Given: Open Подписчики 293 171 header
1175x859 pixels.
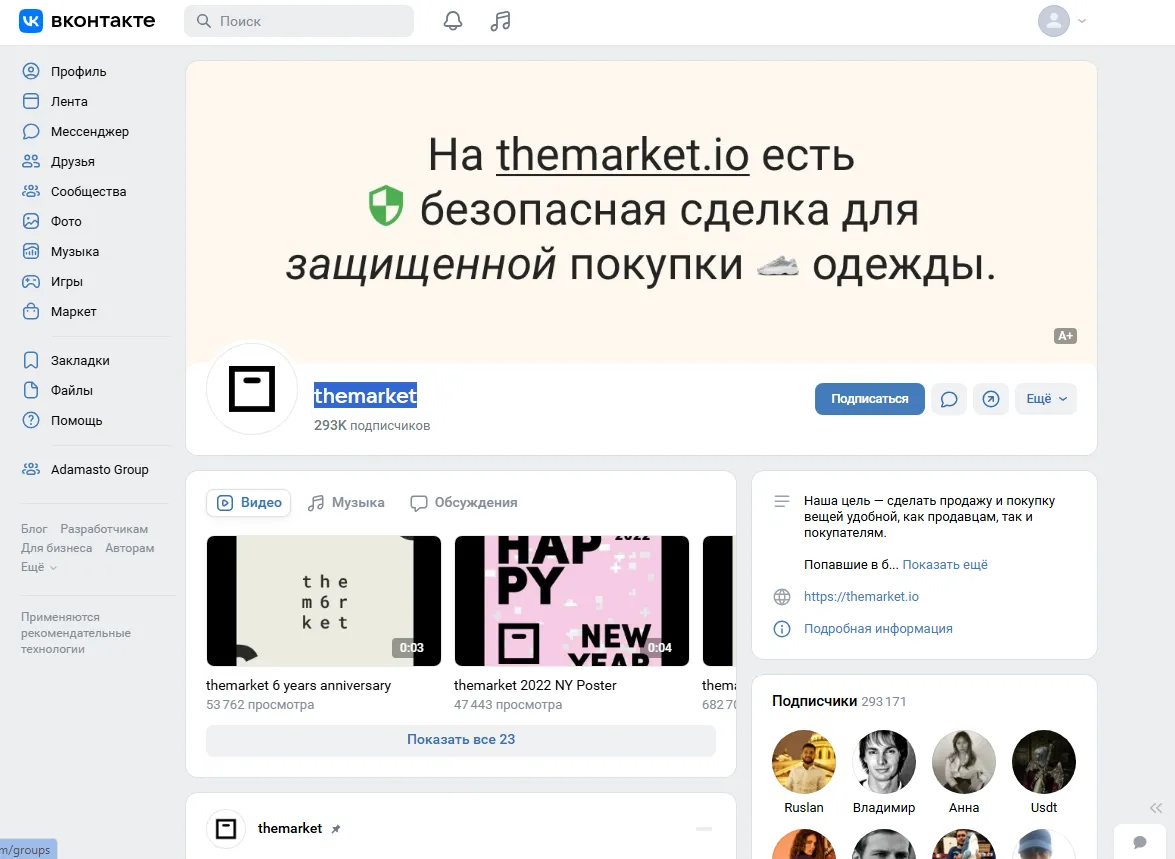Looking at the screenshot, I should pyautogui.click(x=839, y=701).
